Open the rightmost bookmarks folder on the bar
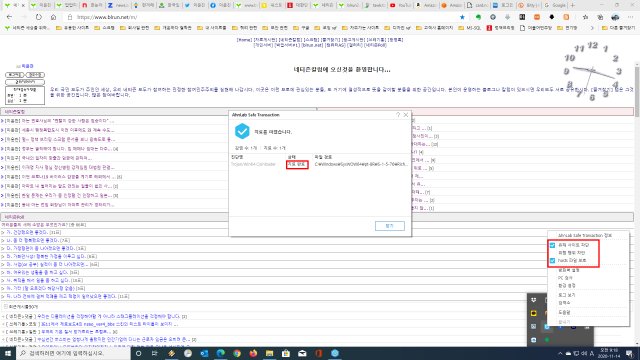 coord(618,28)
